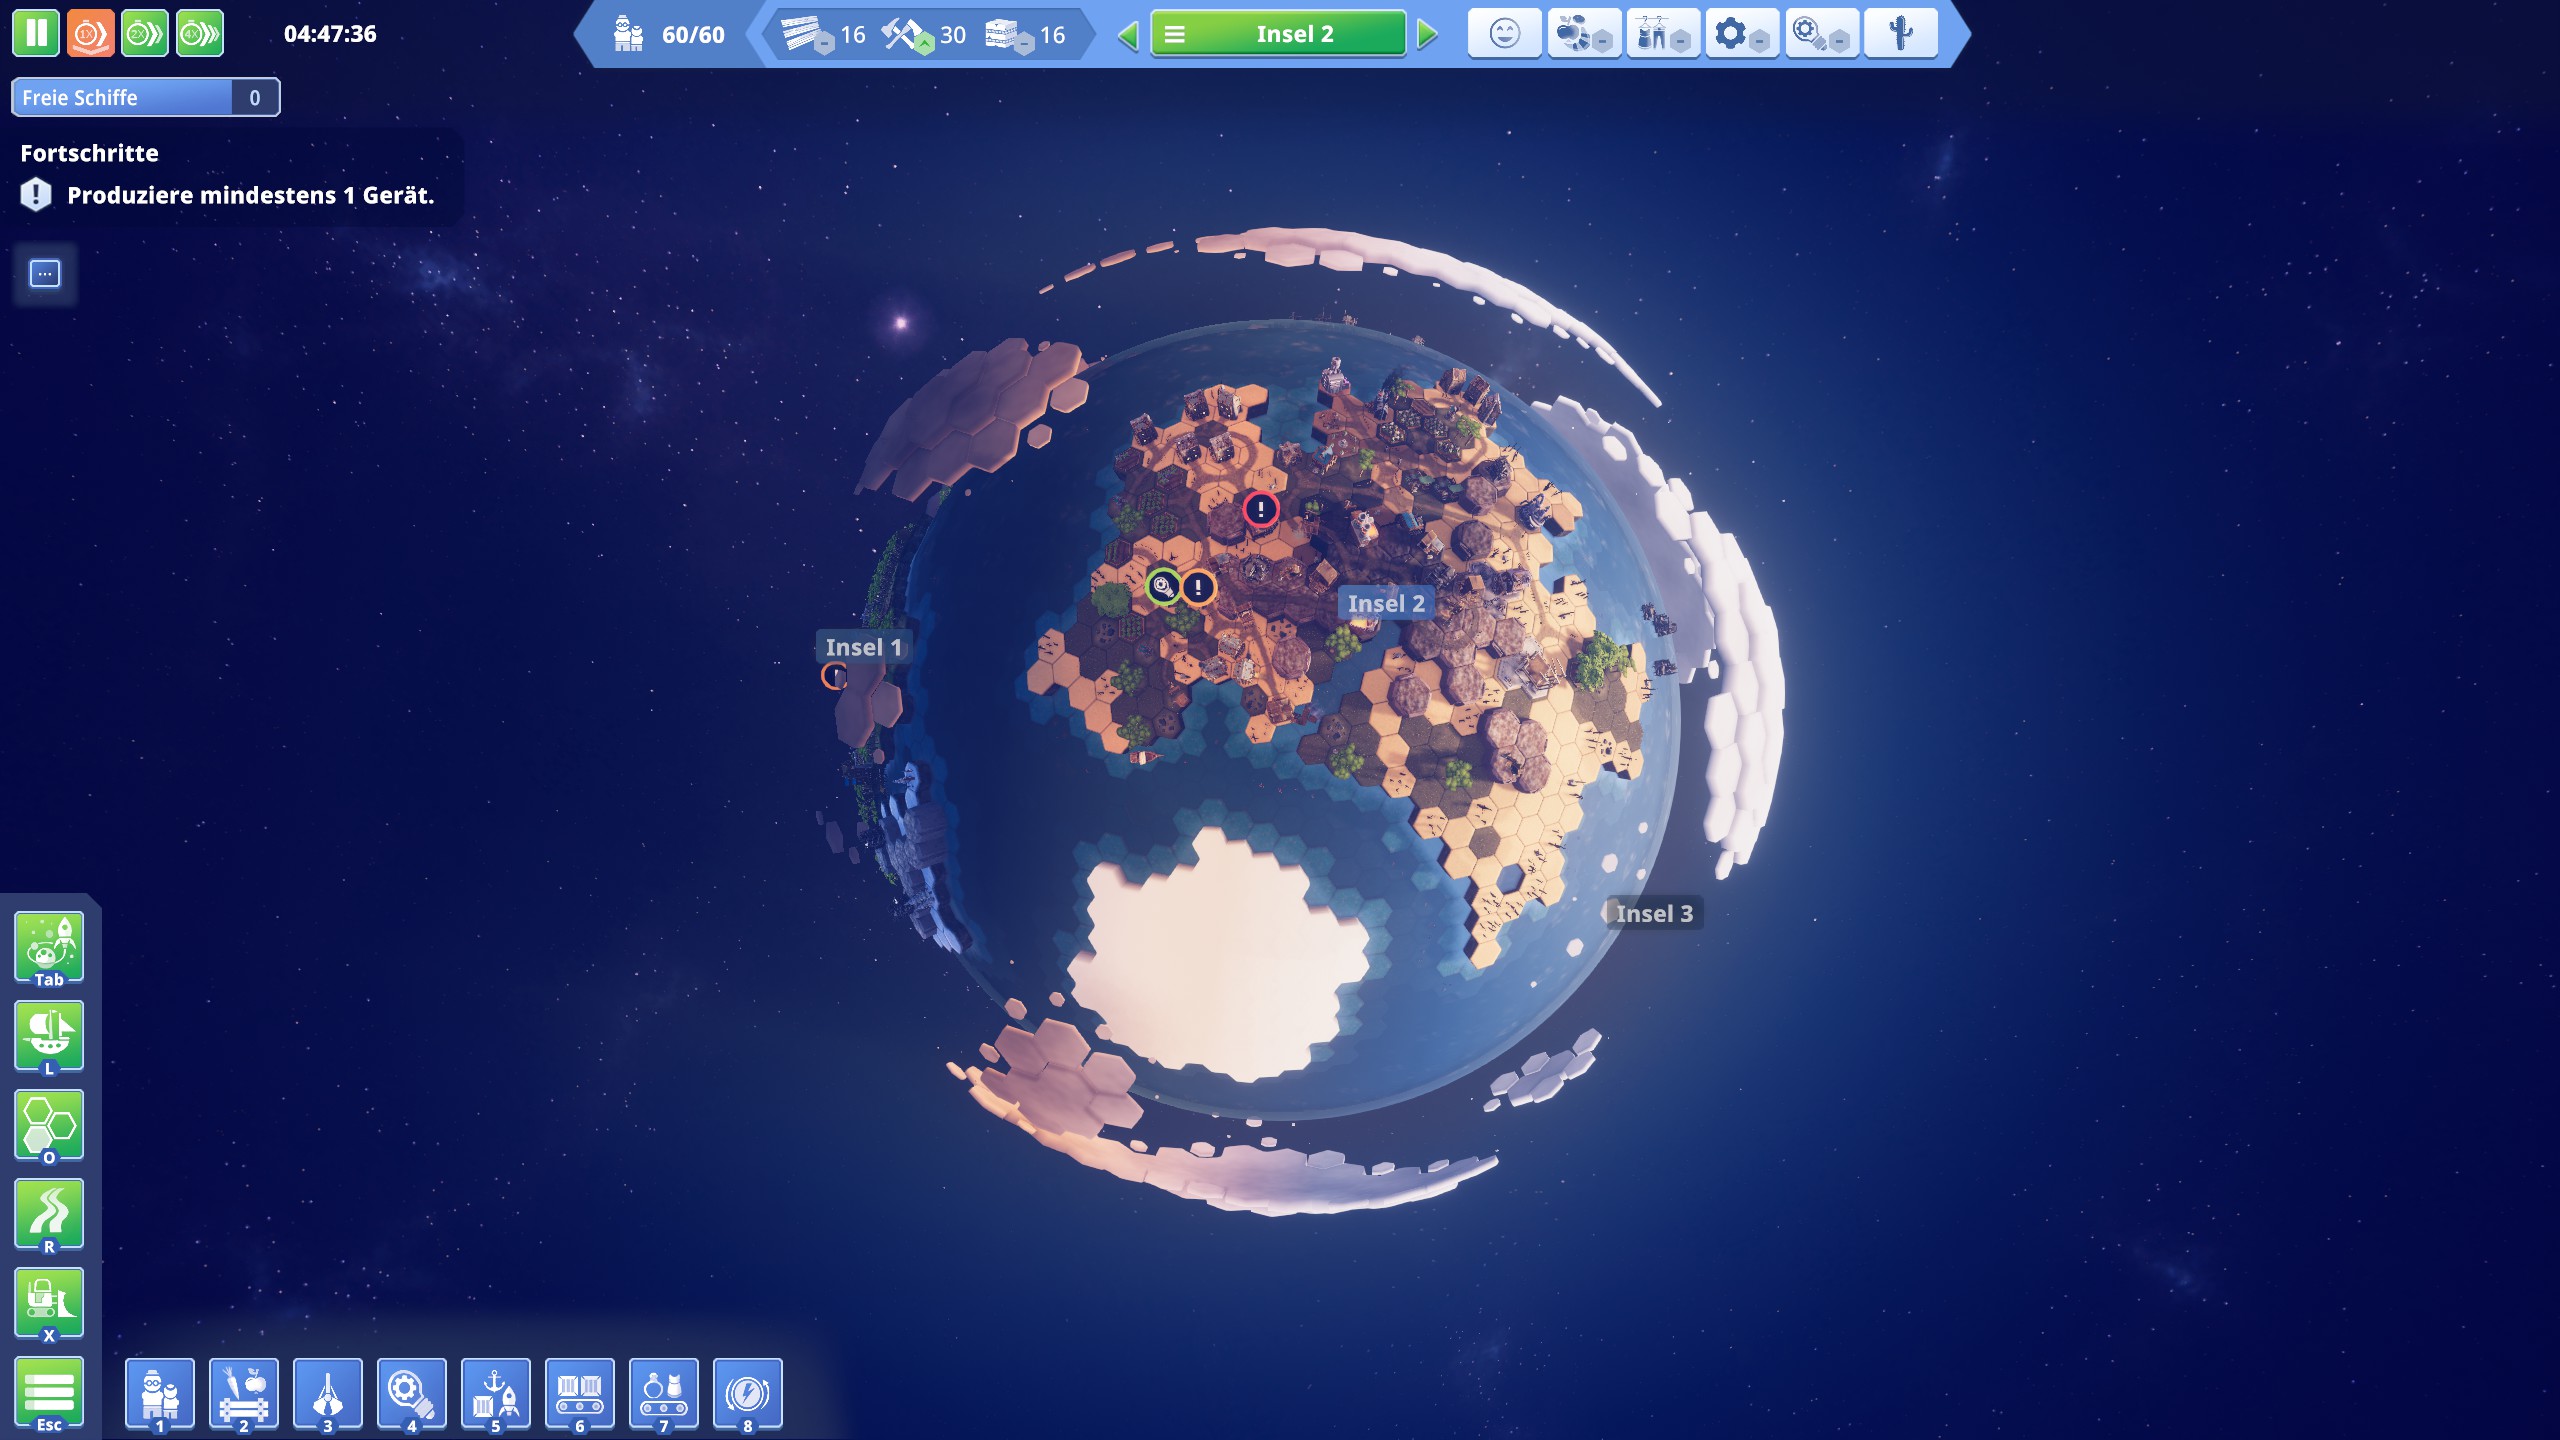Open research lightbulb build category 4
The height and width of the screenshot is (1440, 2560).
412,1395
